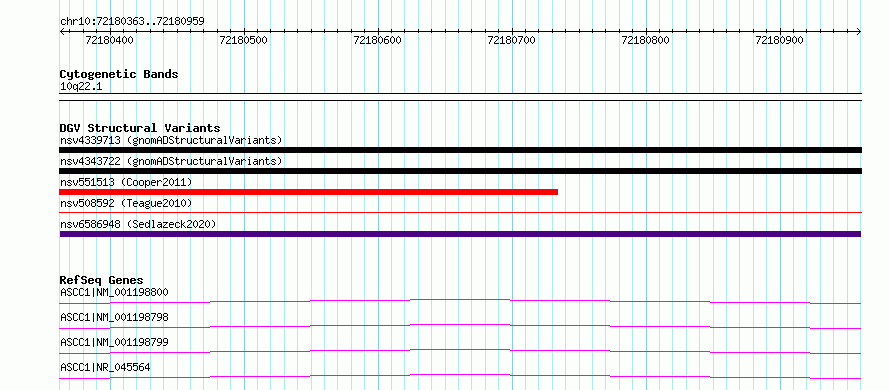Open variant label nsv551513 (Cooper2011)

pyautogui.click(x=126, y=182)
